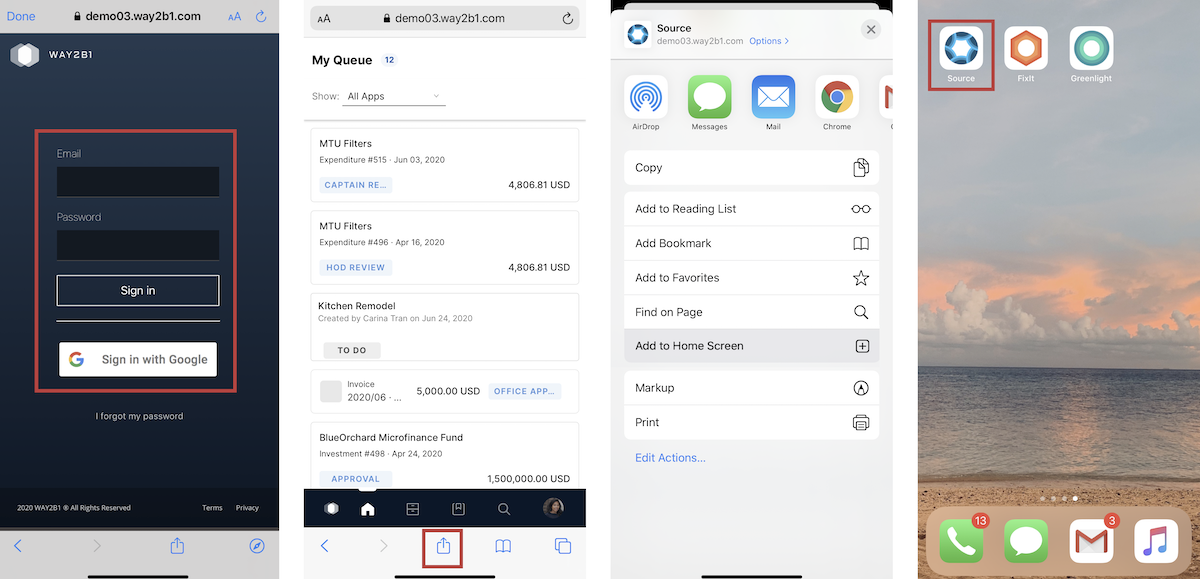Click the Password input field
This screenshot has width=1200, height=579.
(138, 245)
